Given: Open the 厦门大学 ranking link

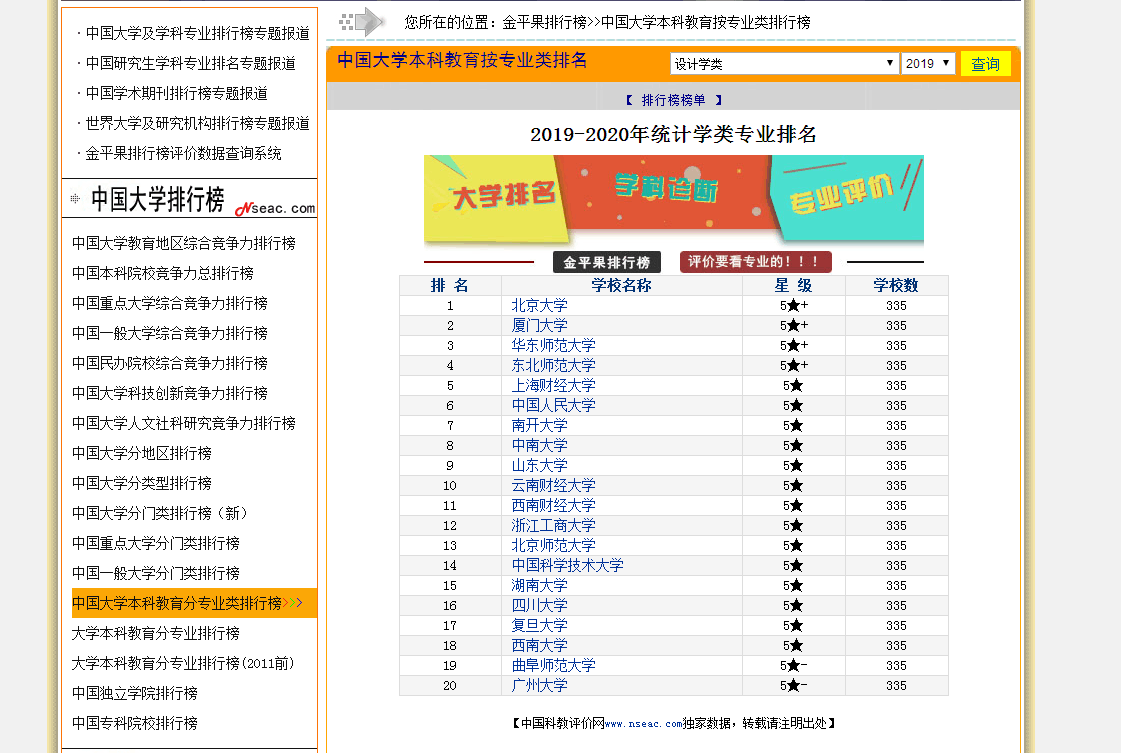Looking at the screenshot, I should pos(539,326).
